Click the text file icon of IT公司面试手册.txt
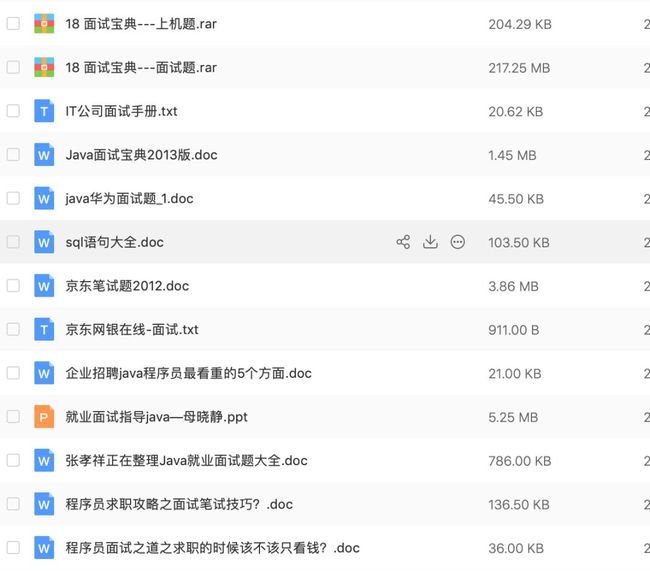The width and height of the screenshot is (650, 571). (44, 111)
